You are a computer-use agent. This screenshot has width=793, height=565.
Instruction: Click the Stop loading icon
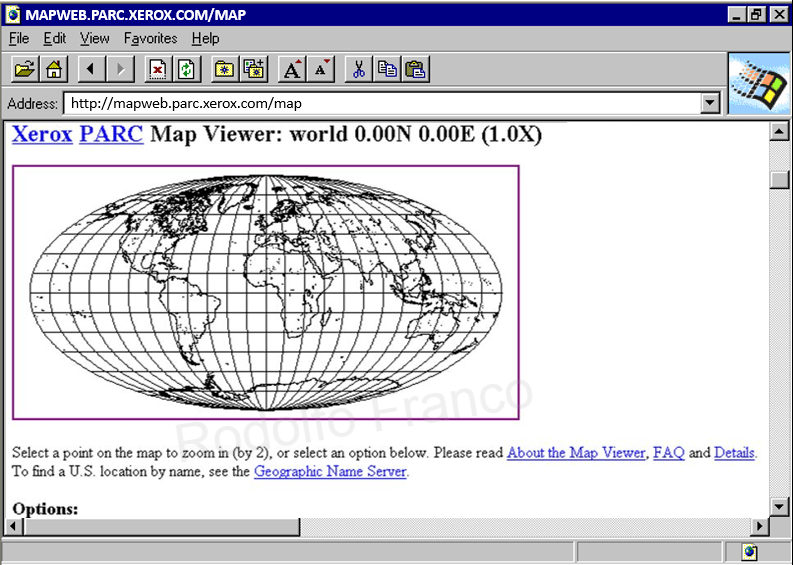tap(157, 69)
